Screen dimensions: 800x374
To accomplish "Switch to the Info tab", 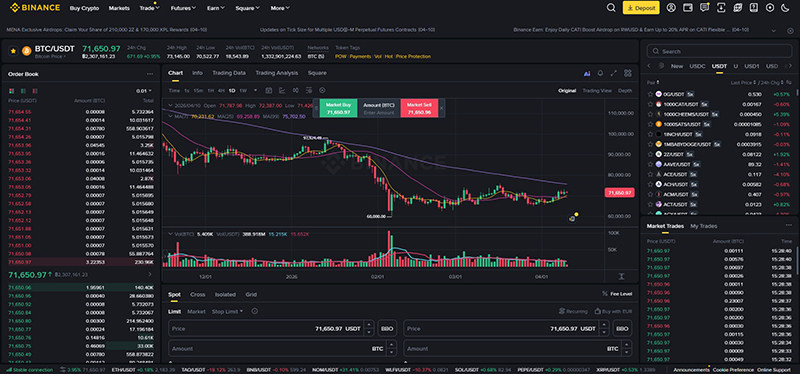I will (x=197, y=73).
